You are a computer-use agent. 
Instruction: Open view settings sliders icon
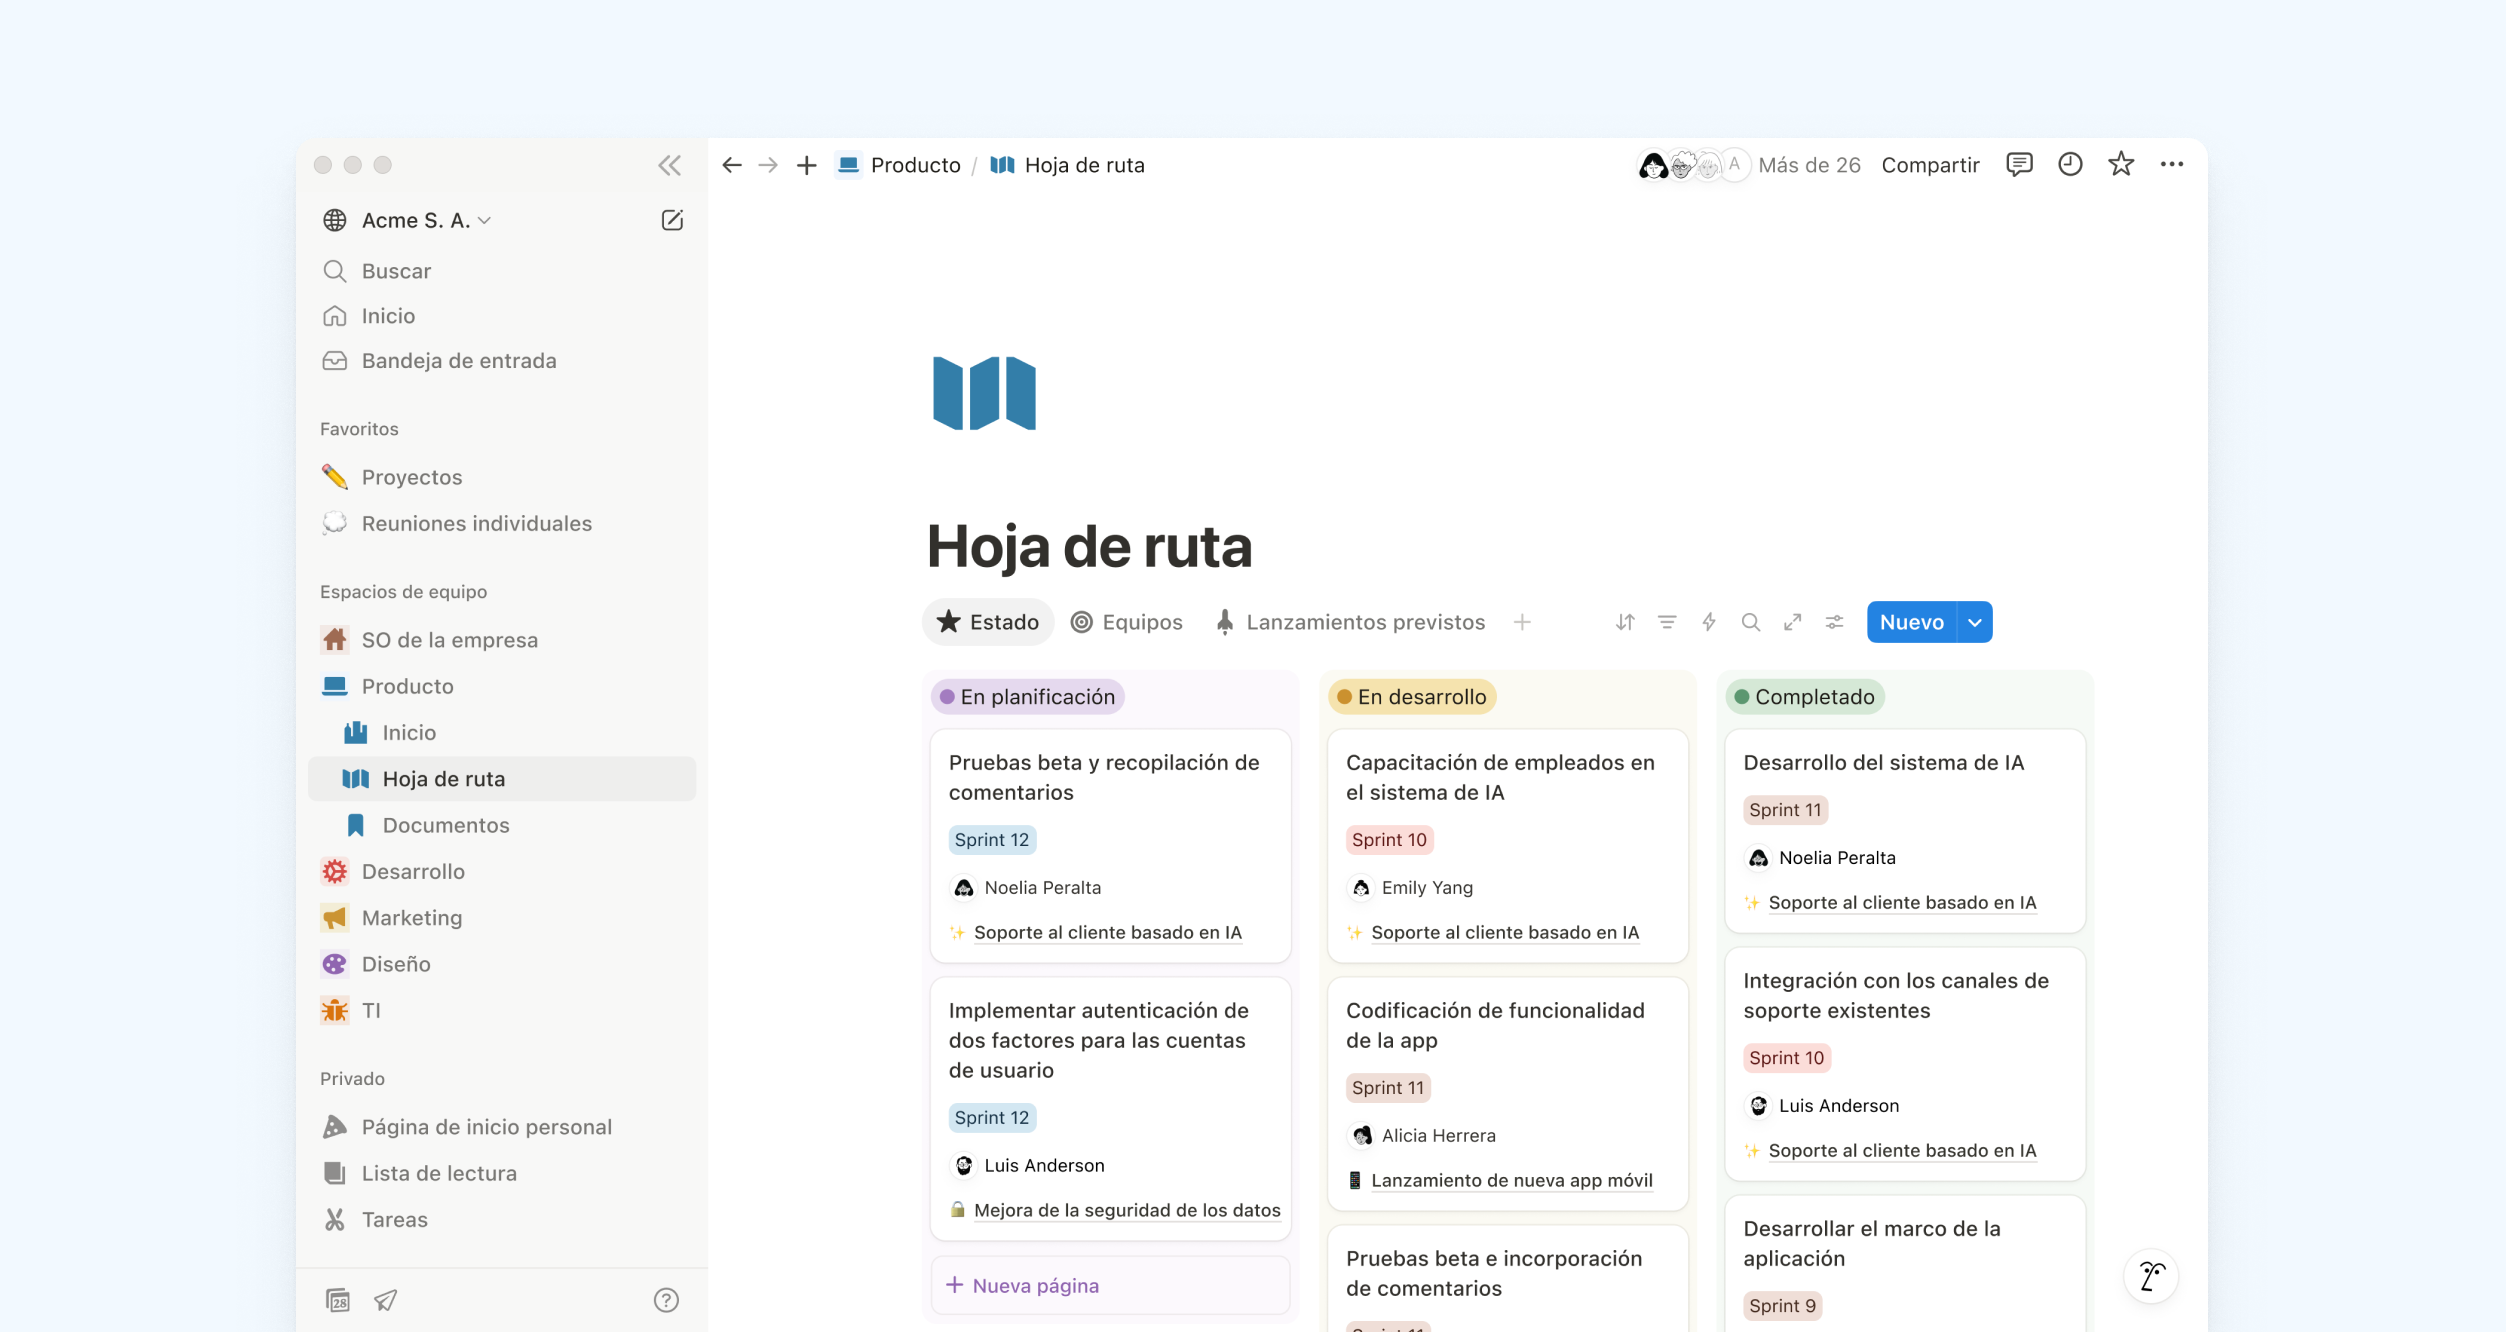1834,622
